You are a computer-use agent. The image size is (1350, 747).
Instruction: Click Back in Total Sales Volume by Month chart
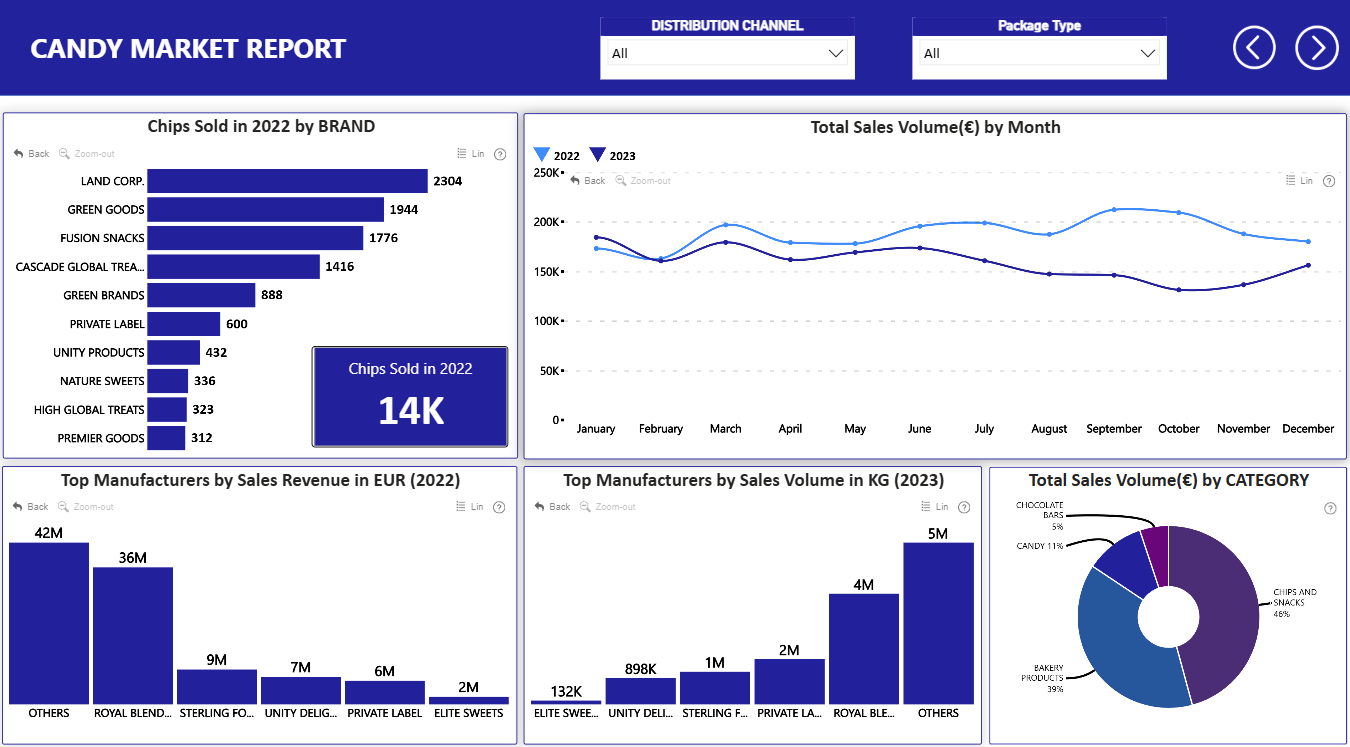coord(587,181)
